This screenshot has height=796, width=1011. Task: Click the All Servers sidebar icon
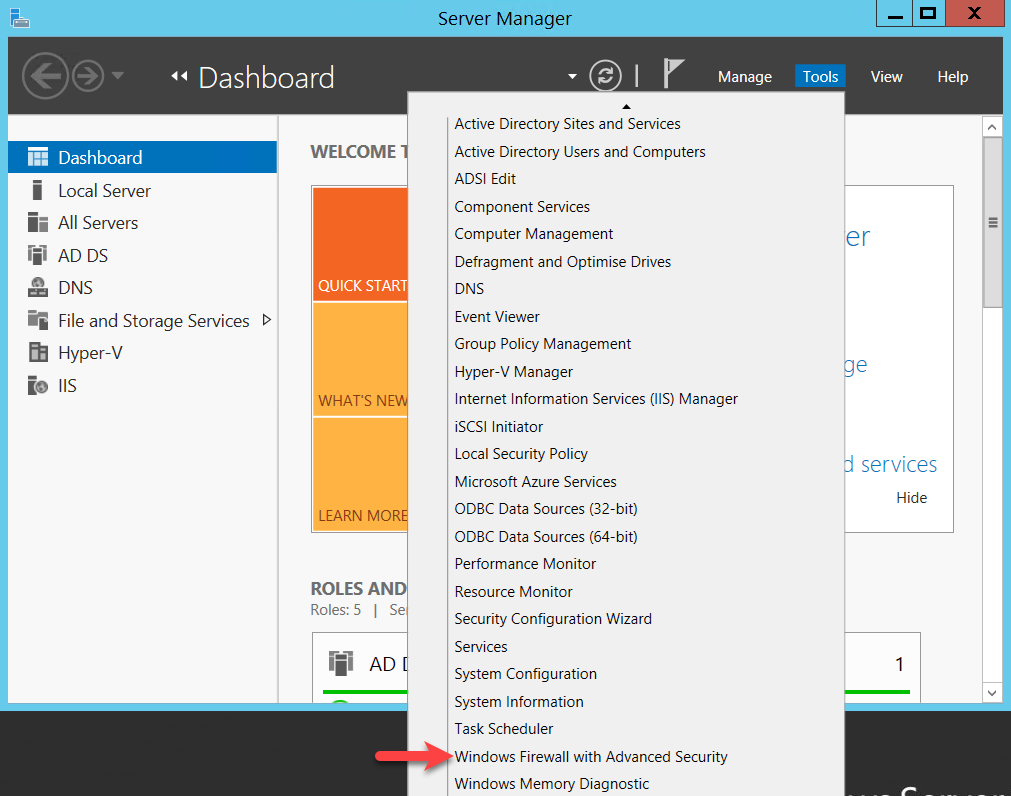pyautogui.click(x=38, y=222)
